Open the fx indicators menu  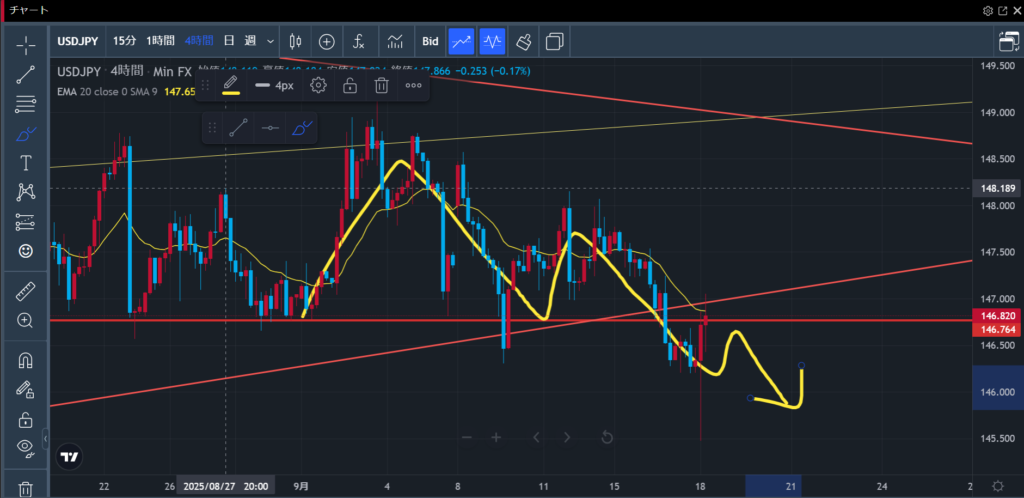pyautogui.click(x=358, y=42)
